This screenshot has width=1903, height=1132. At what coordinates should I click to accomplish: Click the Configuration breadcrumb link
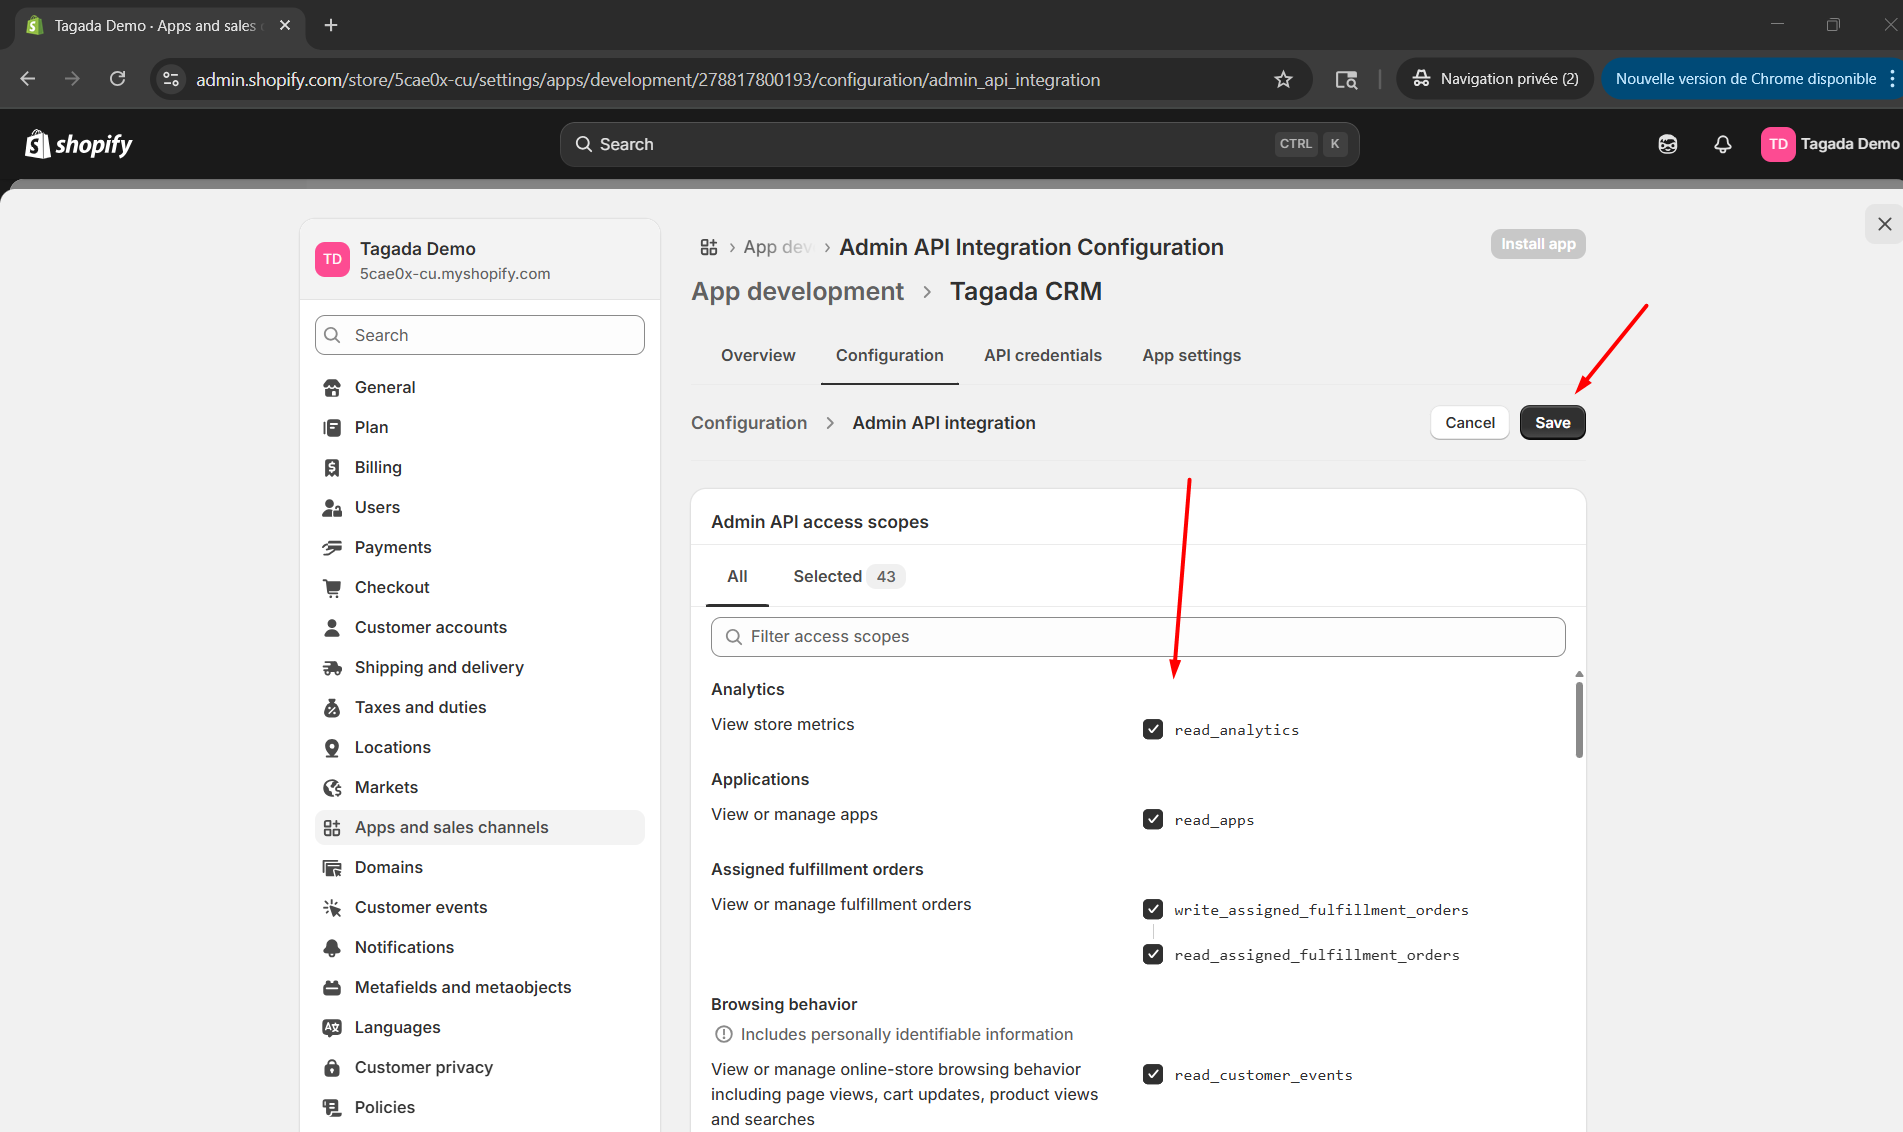click(x=749, y=423)
